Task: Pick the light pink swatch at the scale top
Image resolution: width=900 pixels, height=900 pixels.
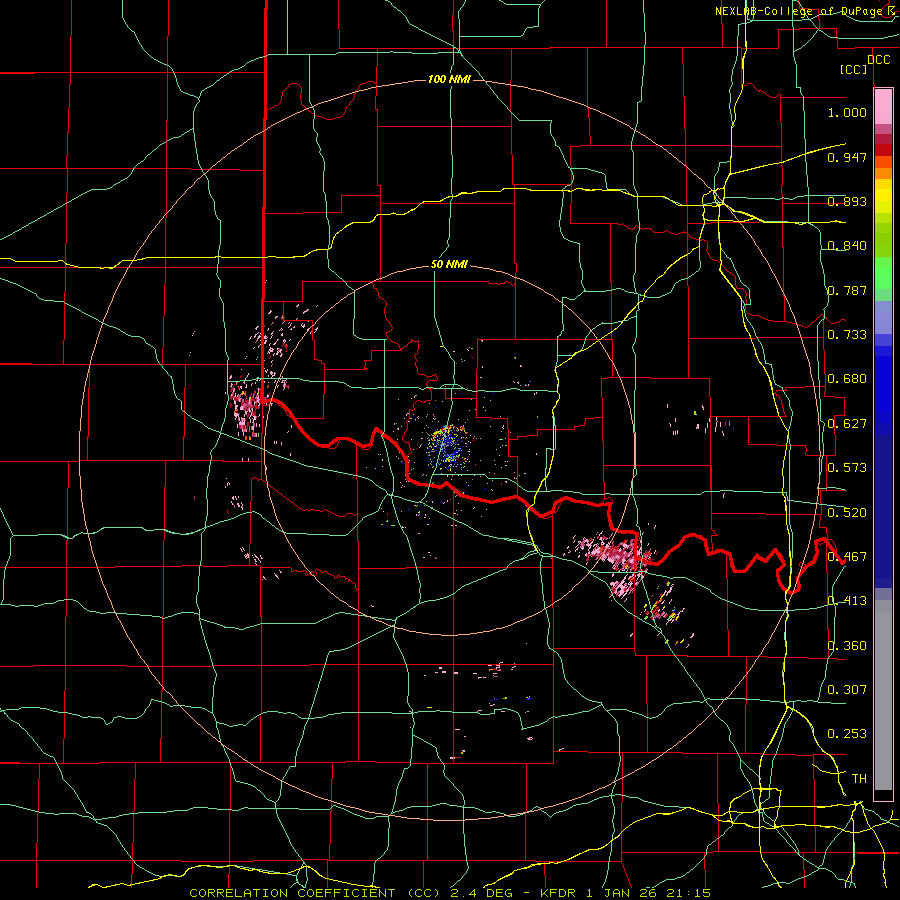Action: click(x=883, y=106)
